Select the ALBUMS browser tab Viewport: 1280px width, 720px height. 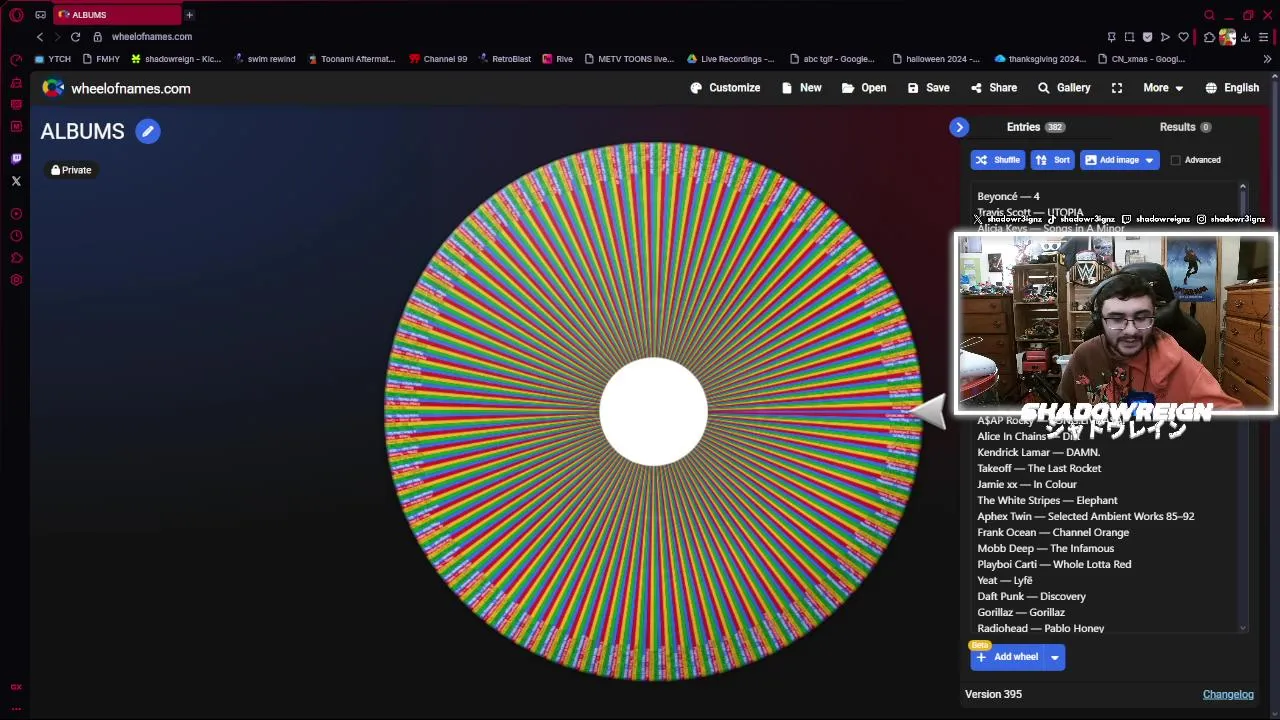pos(115,15)
